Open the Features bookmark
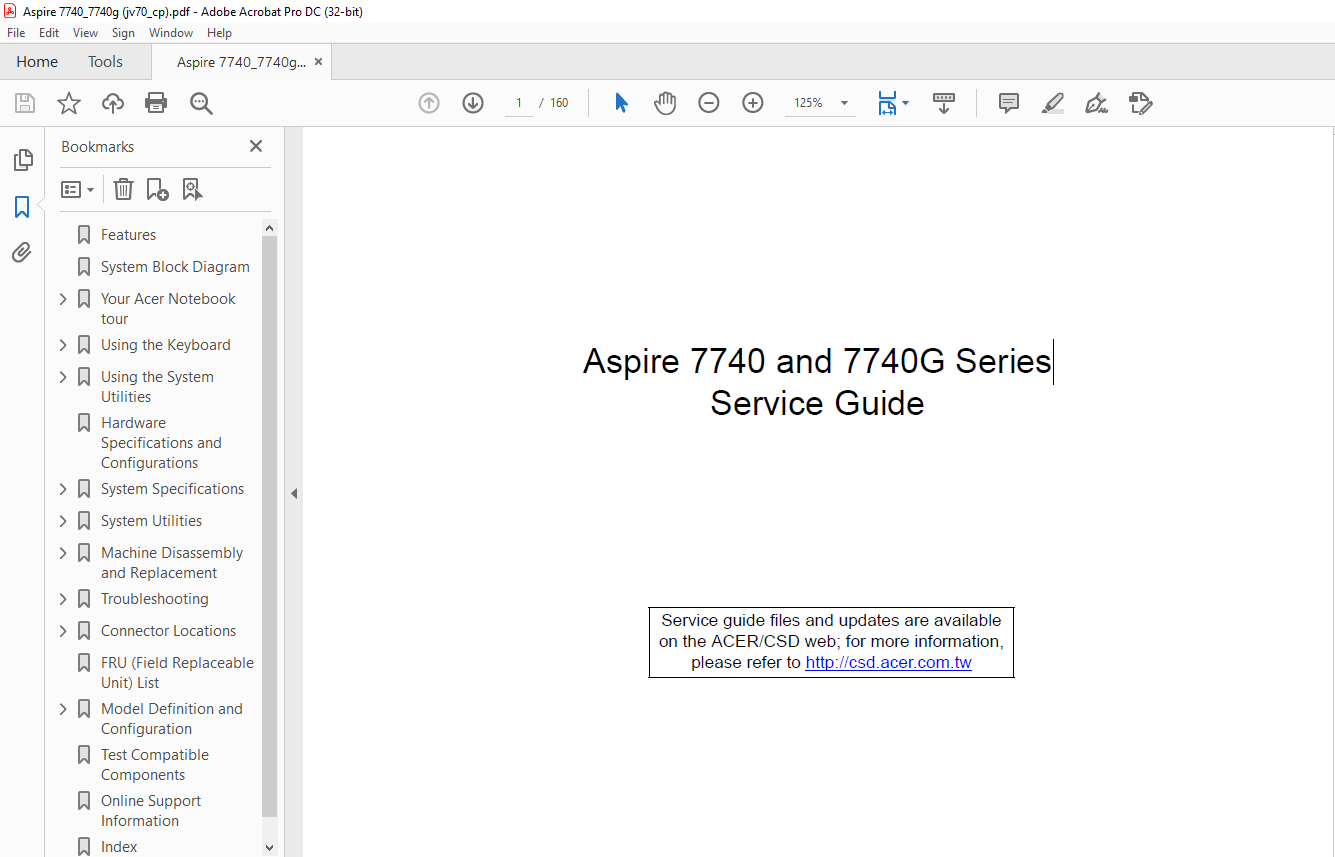The height and width of the screenshot is (857, 1335). (128, 235)
